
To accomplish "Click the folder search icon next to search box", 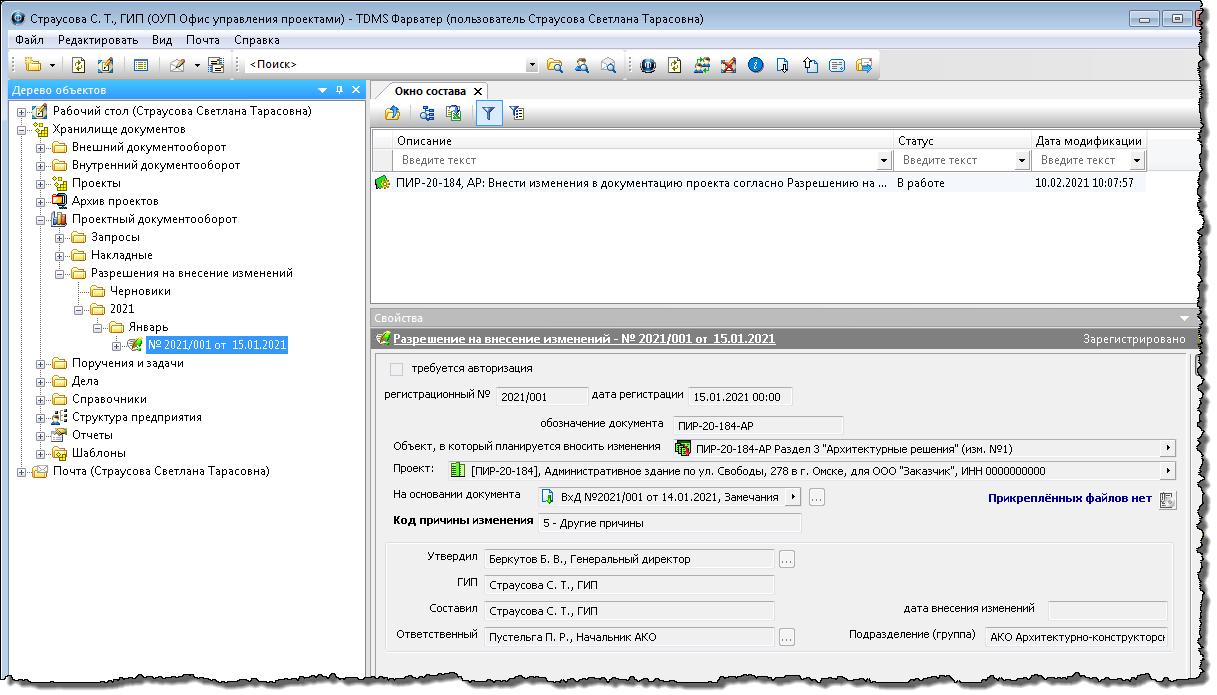I will [x=555, y=65].
